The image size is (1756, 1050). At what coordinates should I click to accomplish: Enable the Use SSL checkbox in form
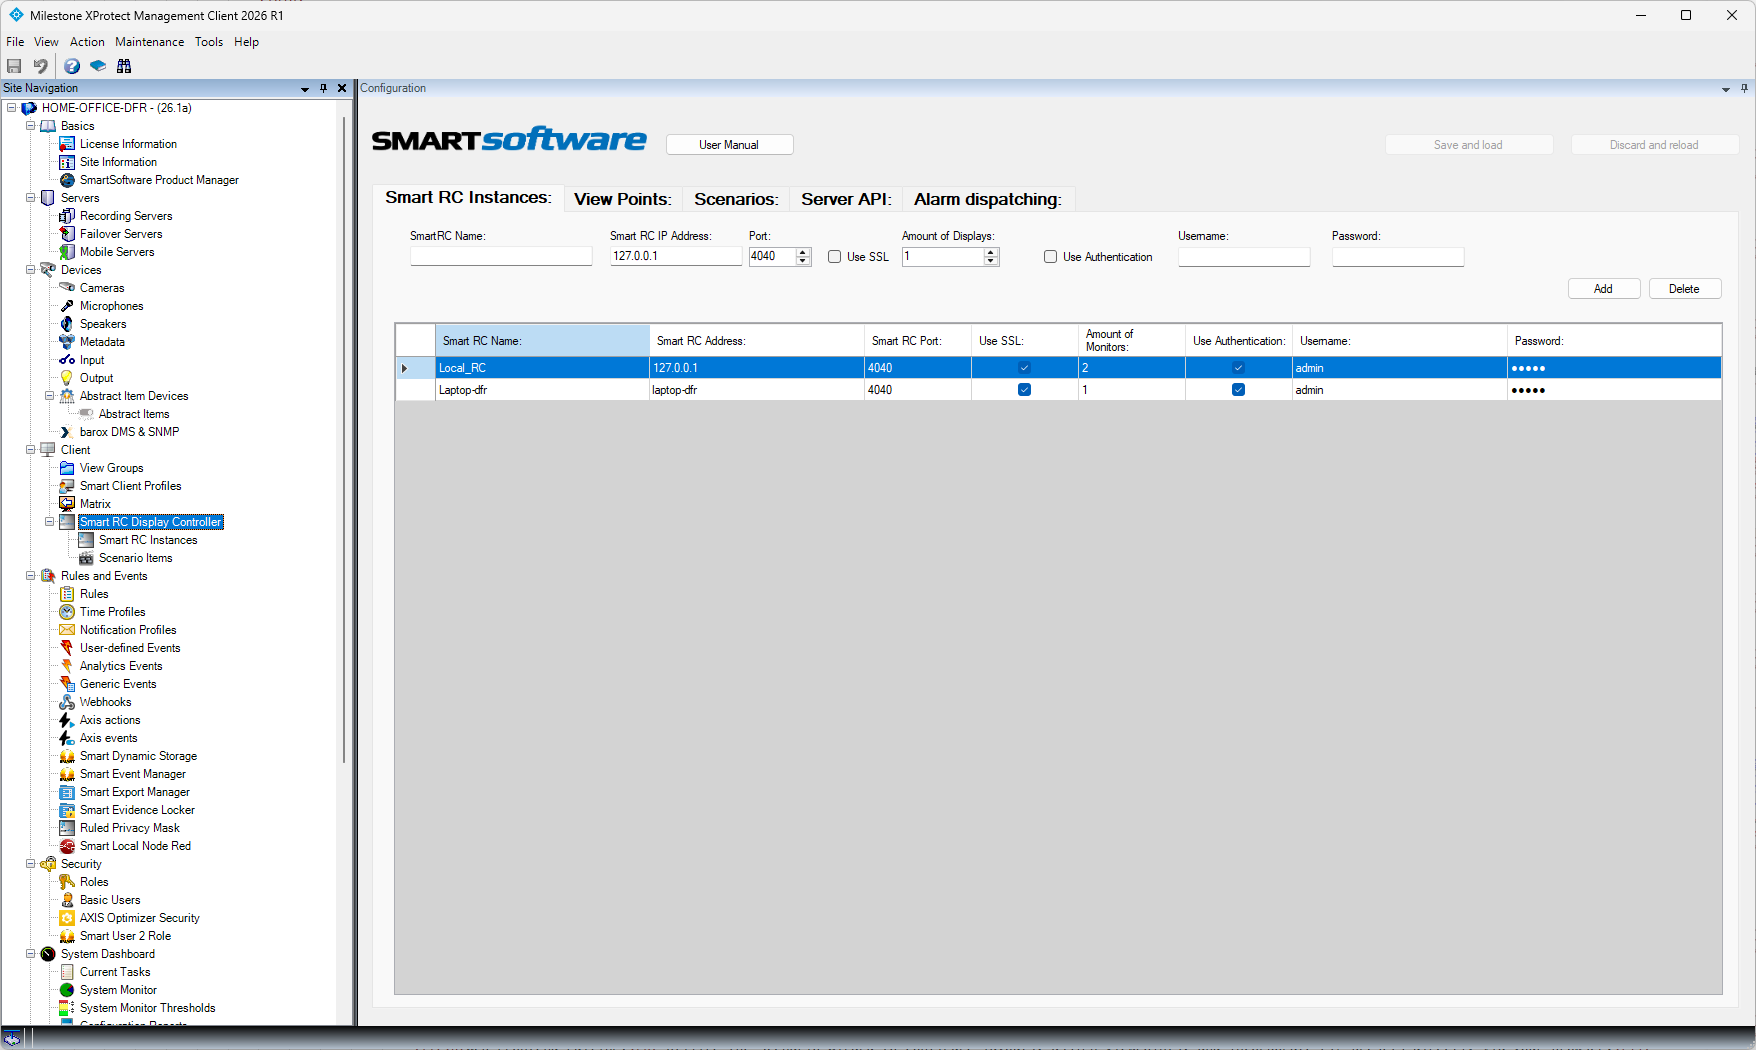pos(834,257)
